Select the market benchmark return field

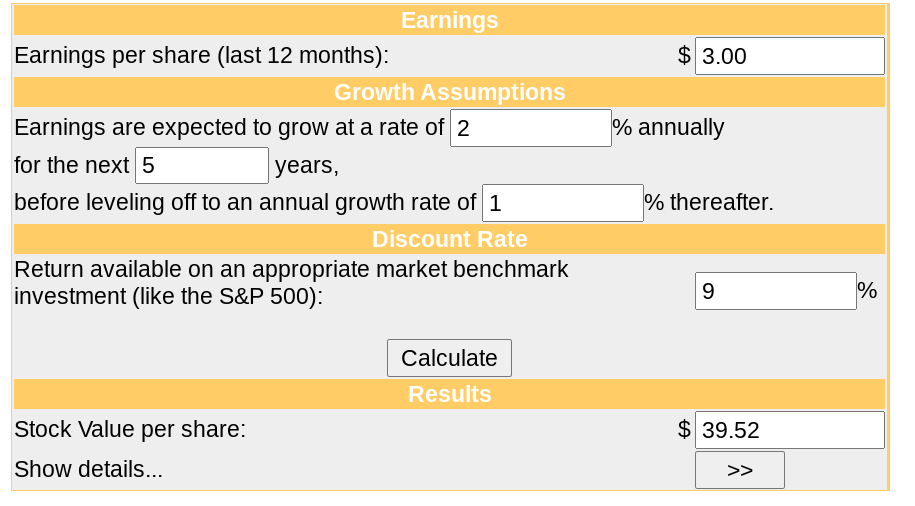pyautogui.click(x=776, y=291)
